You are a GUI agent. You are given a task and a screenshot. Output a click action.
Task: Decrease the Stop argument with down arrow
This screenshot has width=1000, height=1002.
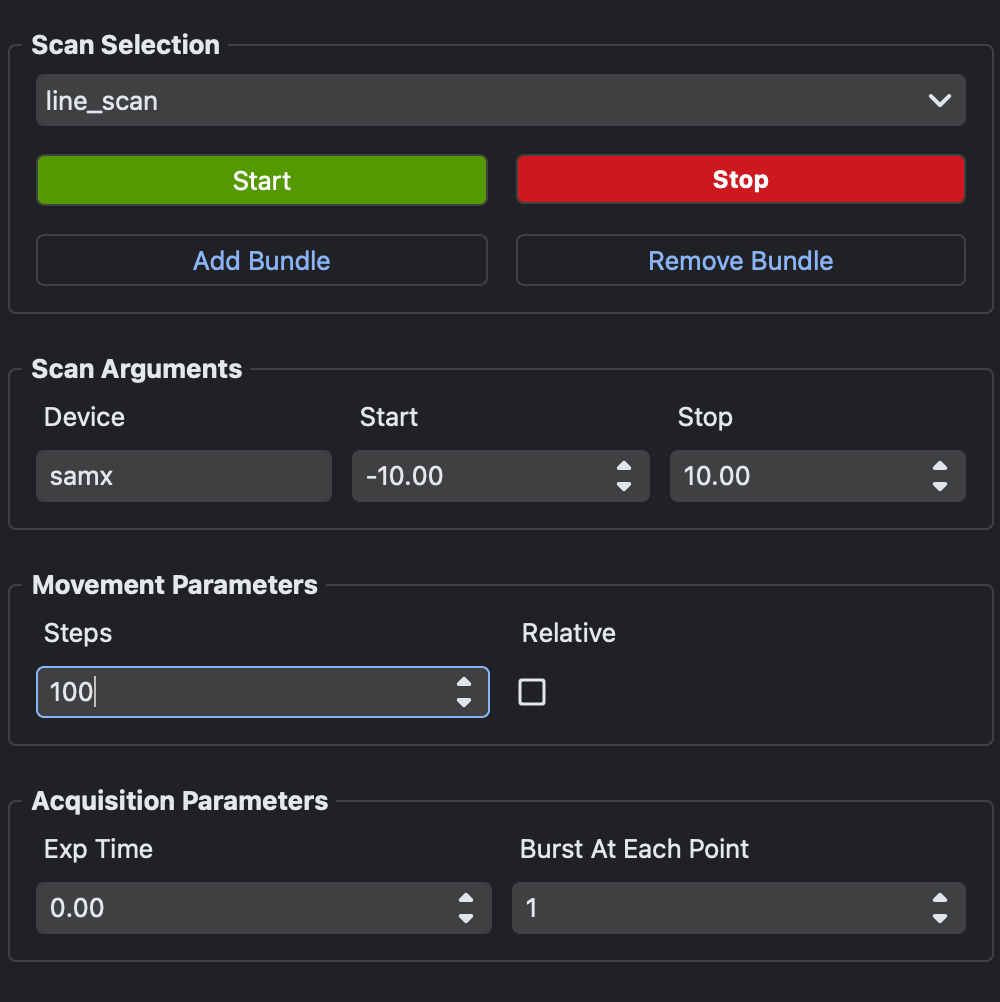(x=939, y=486)
